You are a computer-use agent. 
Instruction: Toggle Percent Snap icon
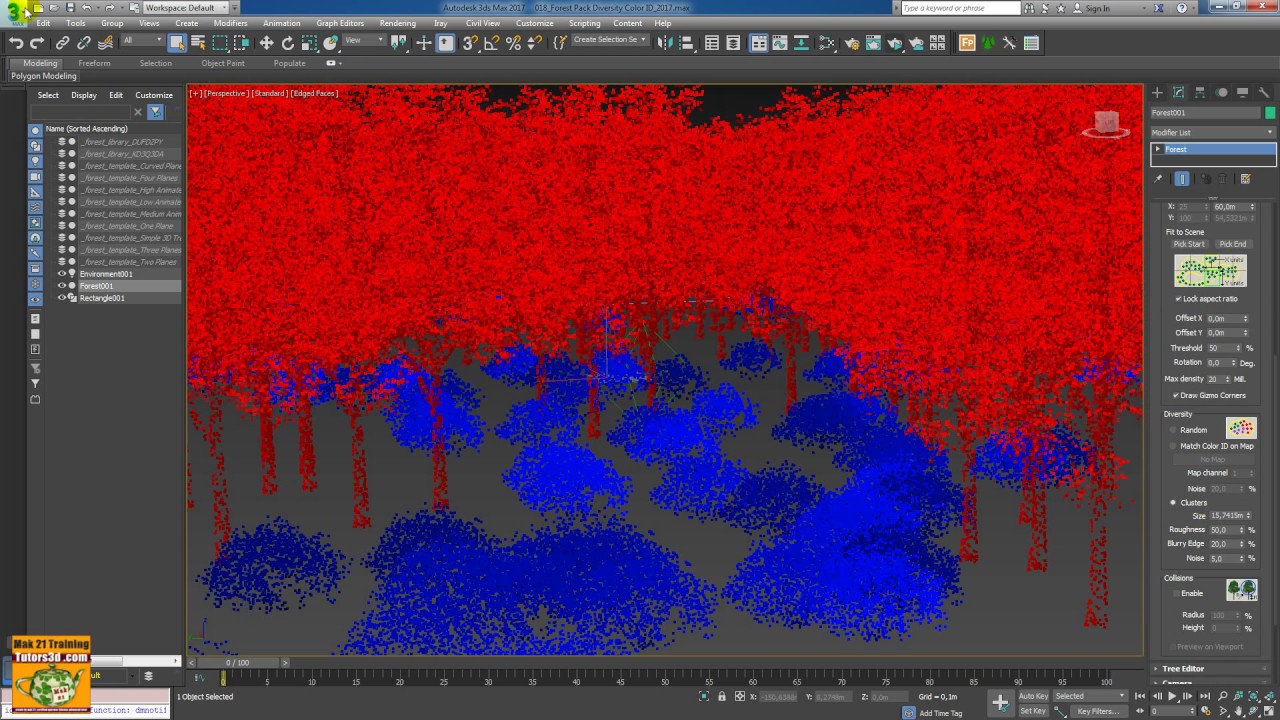[x=513, y=43]
